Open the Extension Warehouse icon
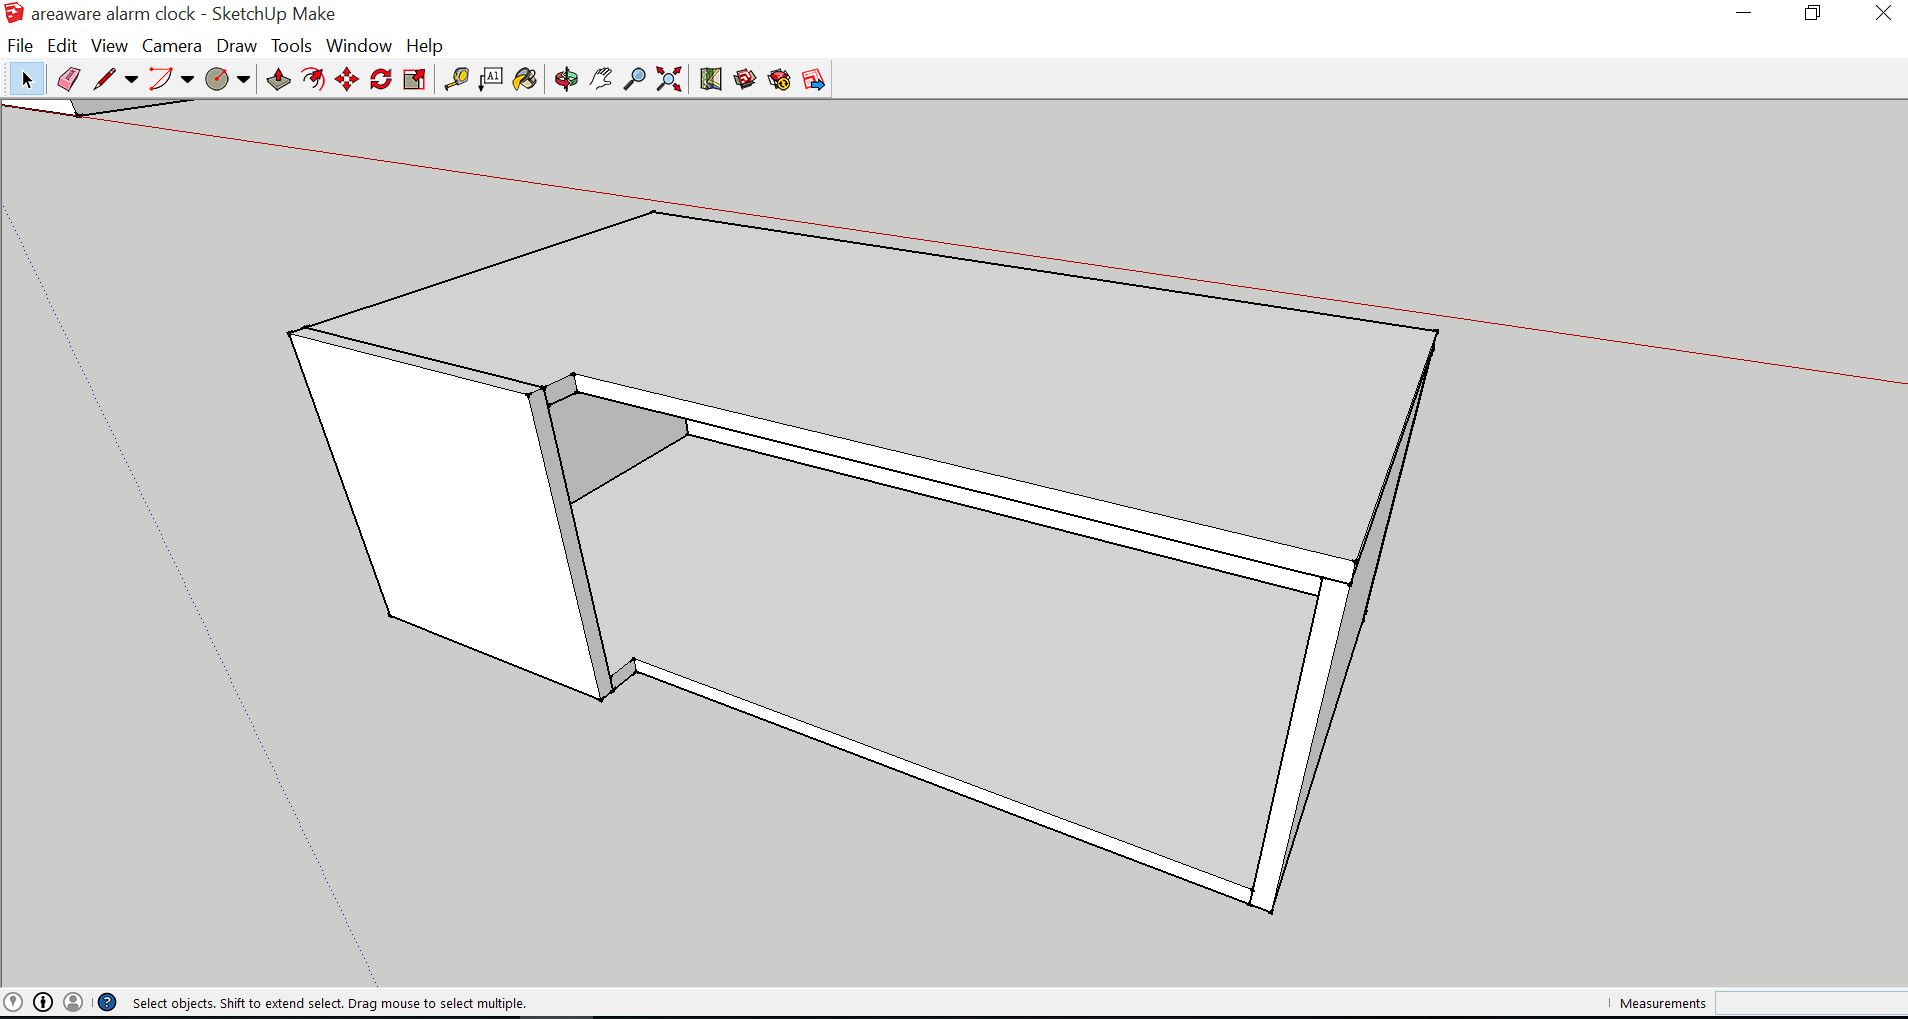Image resolution: width=1908 pixels, height=1019 pixels. pos(779,79)
